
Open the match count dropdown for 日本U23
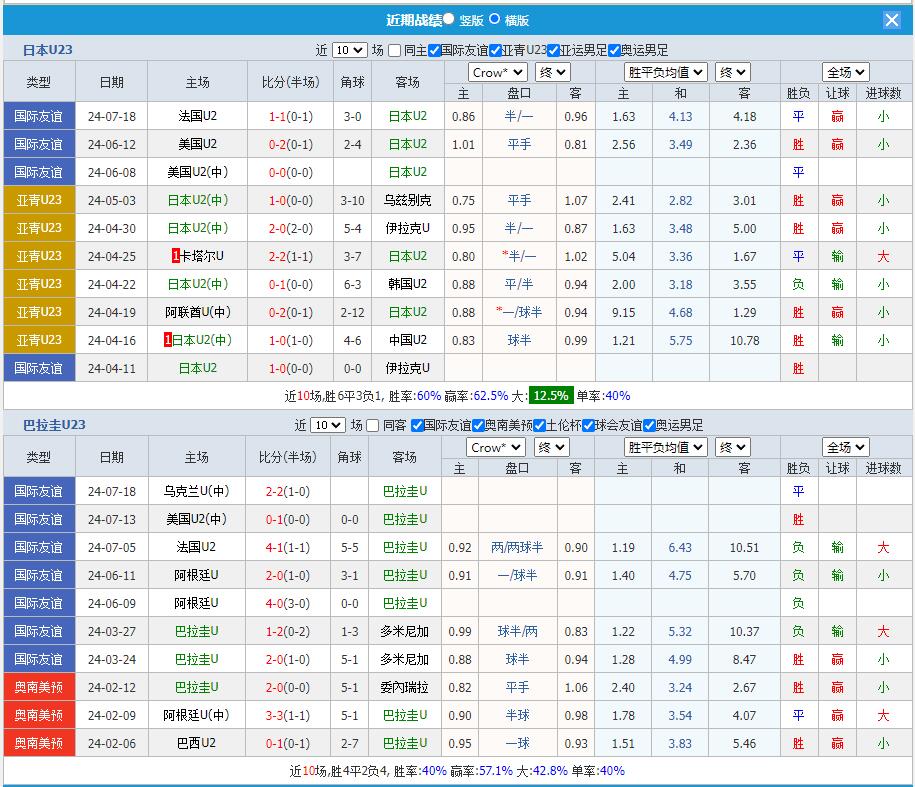pyautogui.click(x=349, y=50)
